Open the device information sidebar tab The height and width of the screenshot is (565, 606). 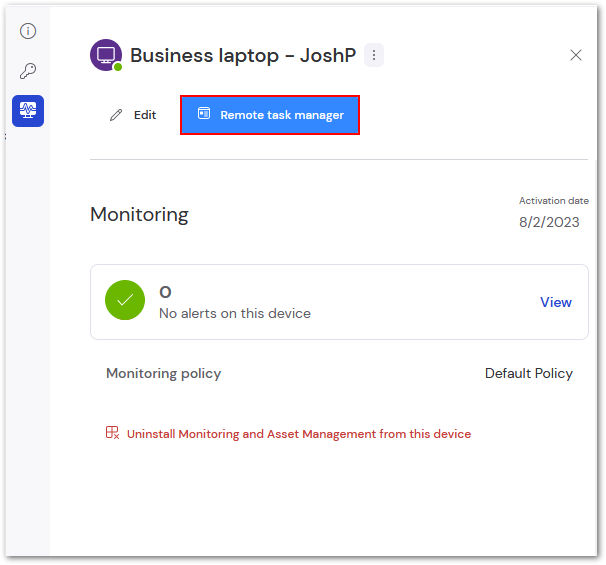pyautogui.click(x=28, y=31)
